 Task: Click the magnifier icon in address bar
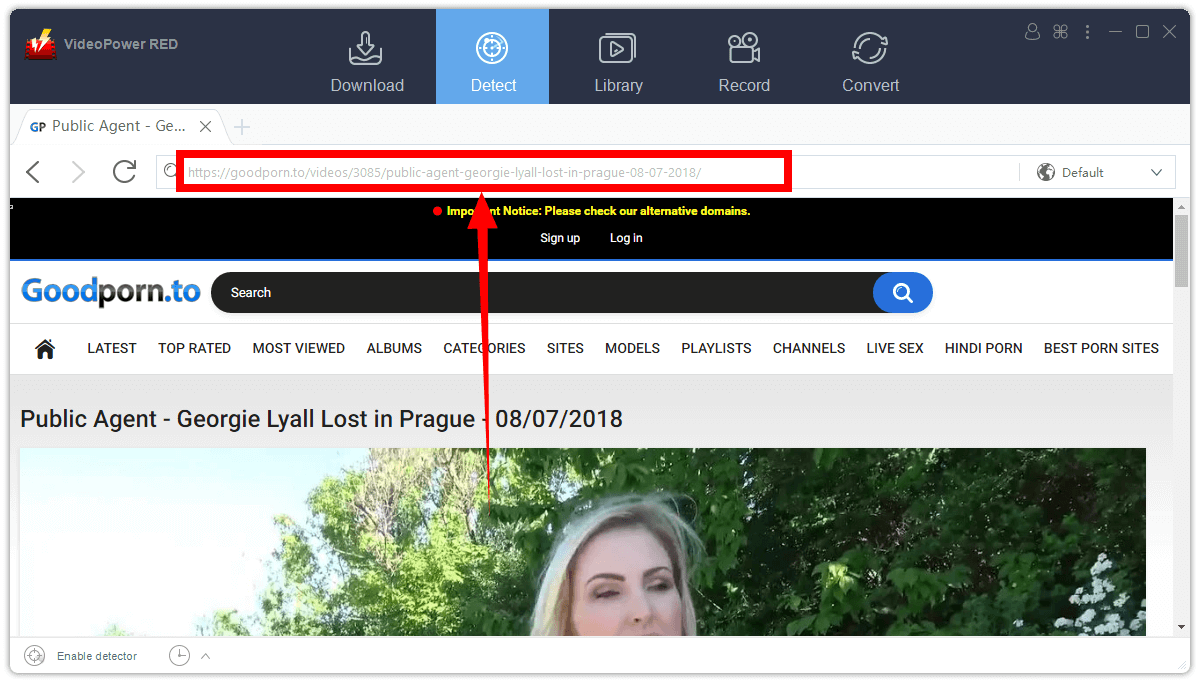click(x=171, y=172)
